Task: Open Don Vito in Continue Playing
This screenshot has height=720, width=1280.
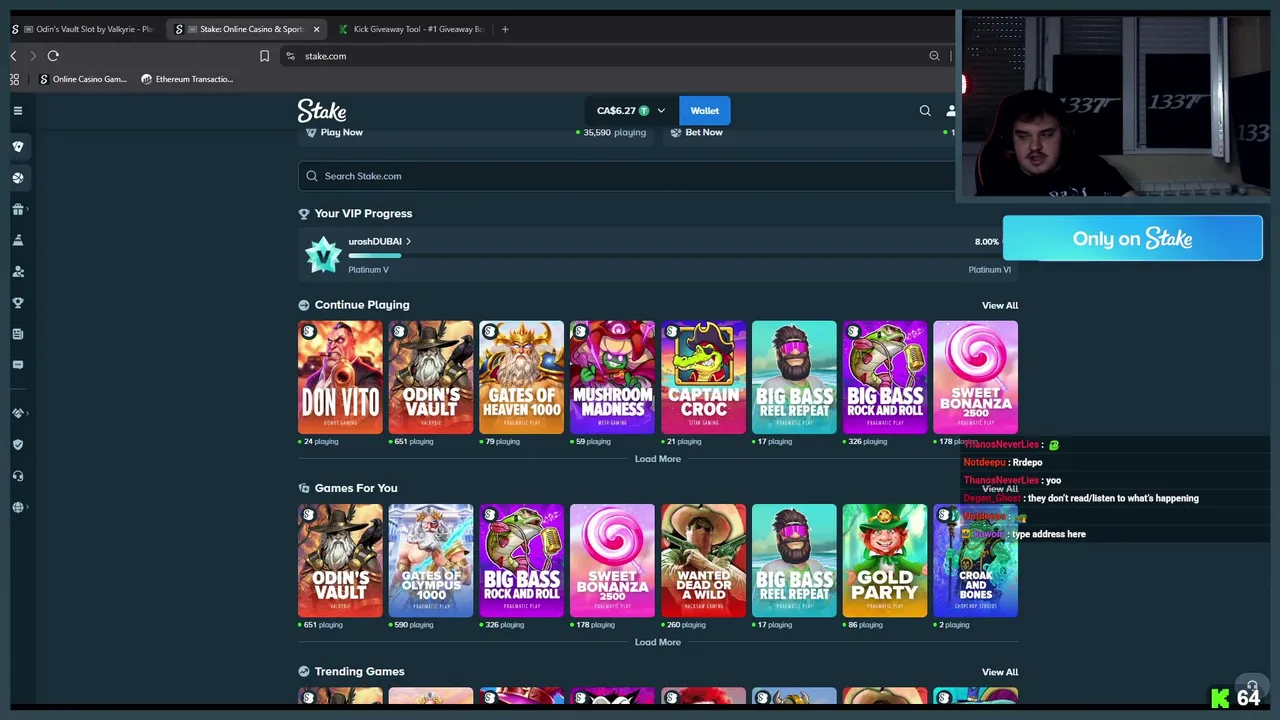Action: [x=340, y=377]
